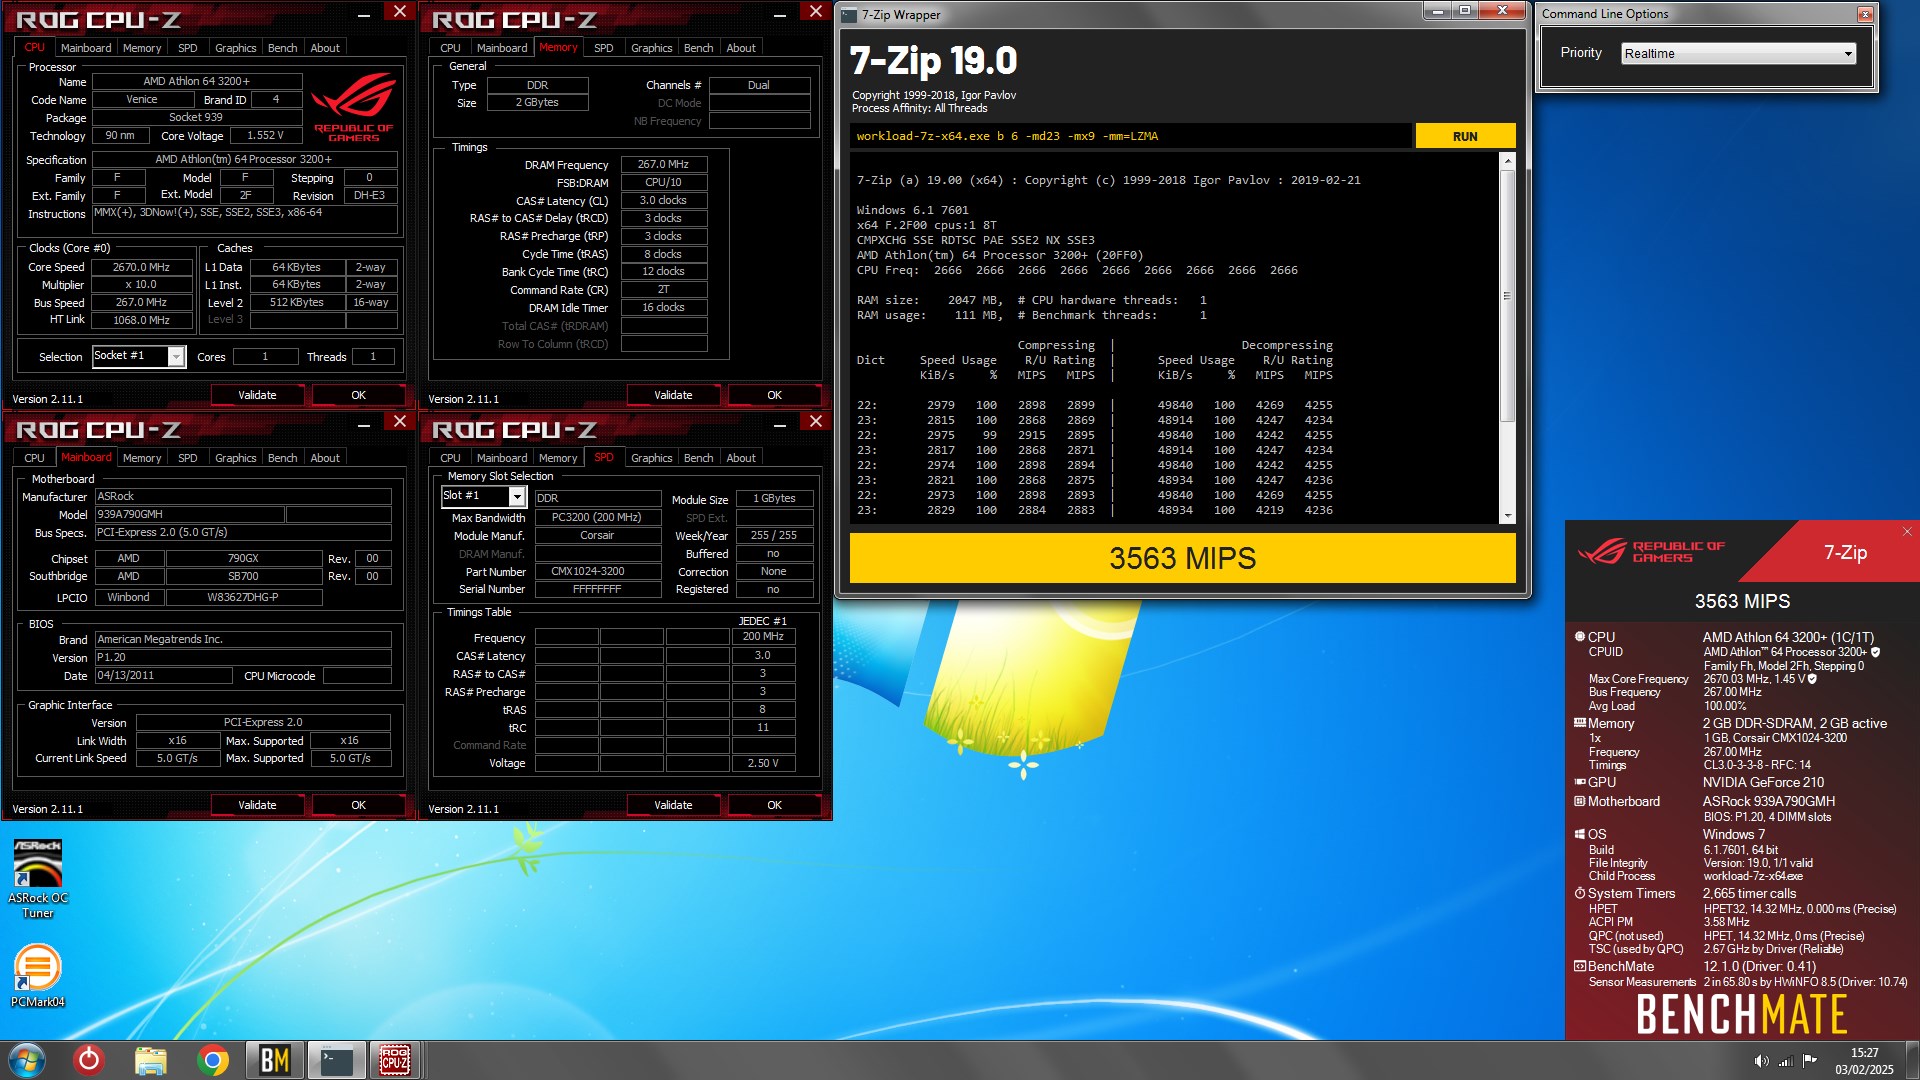Viewport: 1920px width, 1080px height.
Task: Open Graphics tab in Memory-tab CPU-Z window
Action: [651, 48]
